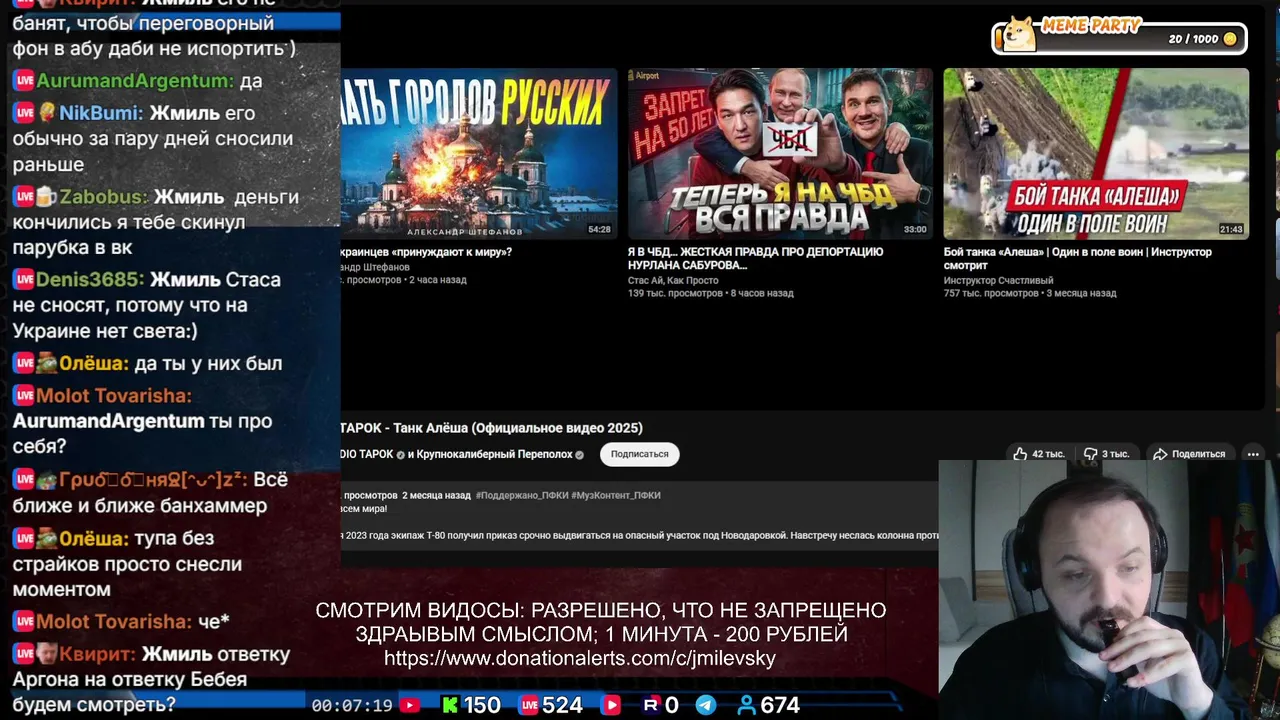Click the LIVE badge beside NikBumi
Image resolution: width=1280 pixels, height=720 pixels.
coord(24,113)
